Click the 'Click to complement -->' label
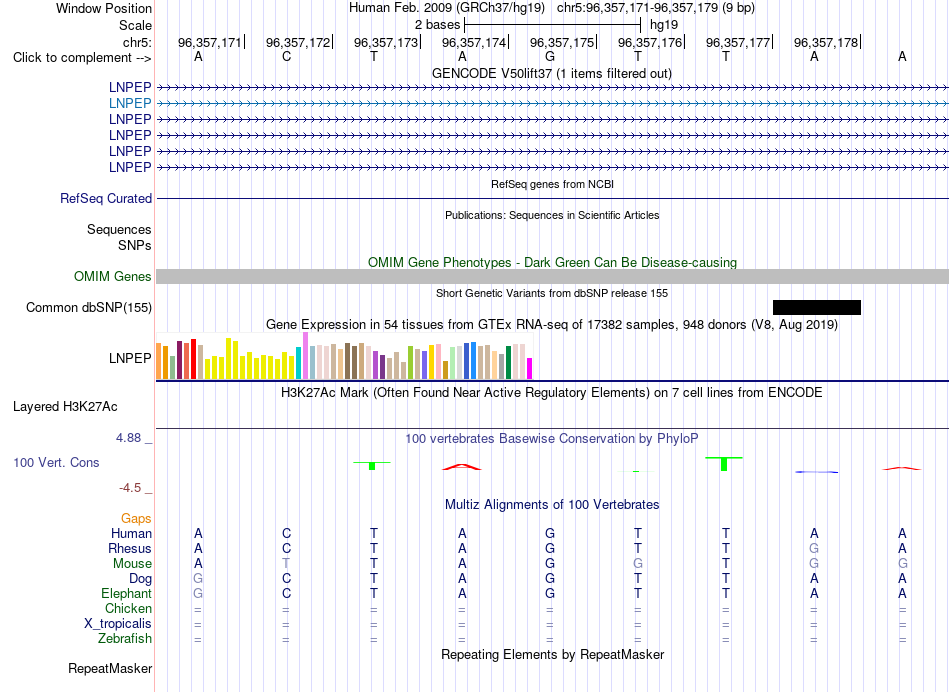The image size is (950, 692). pos(82,58)
